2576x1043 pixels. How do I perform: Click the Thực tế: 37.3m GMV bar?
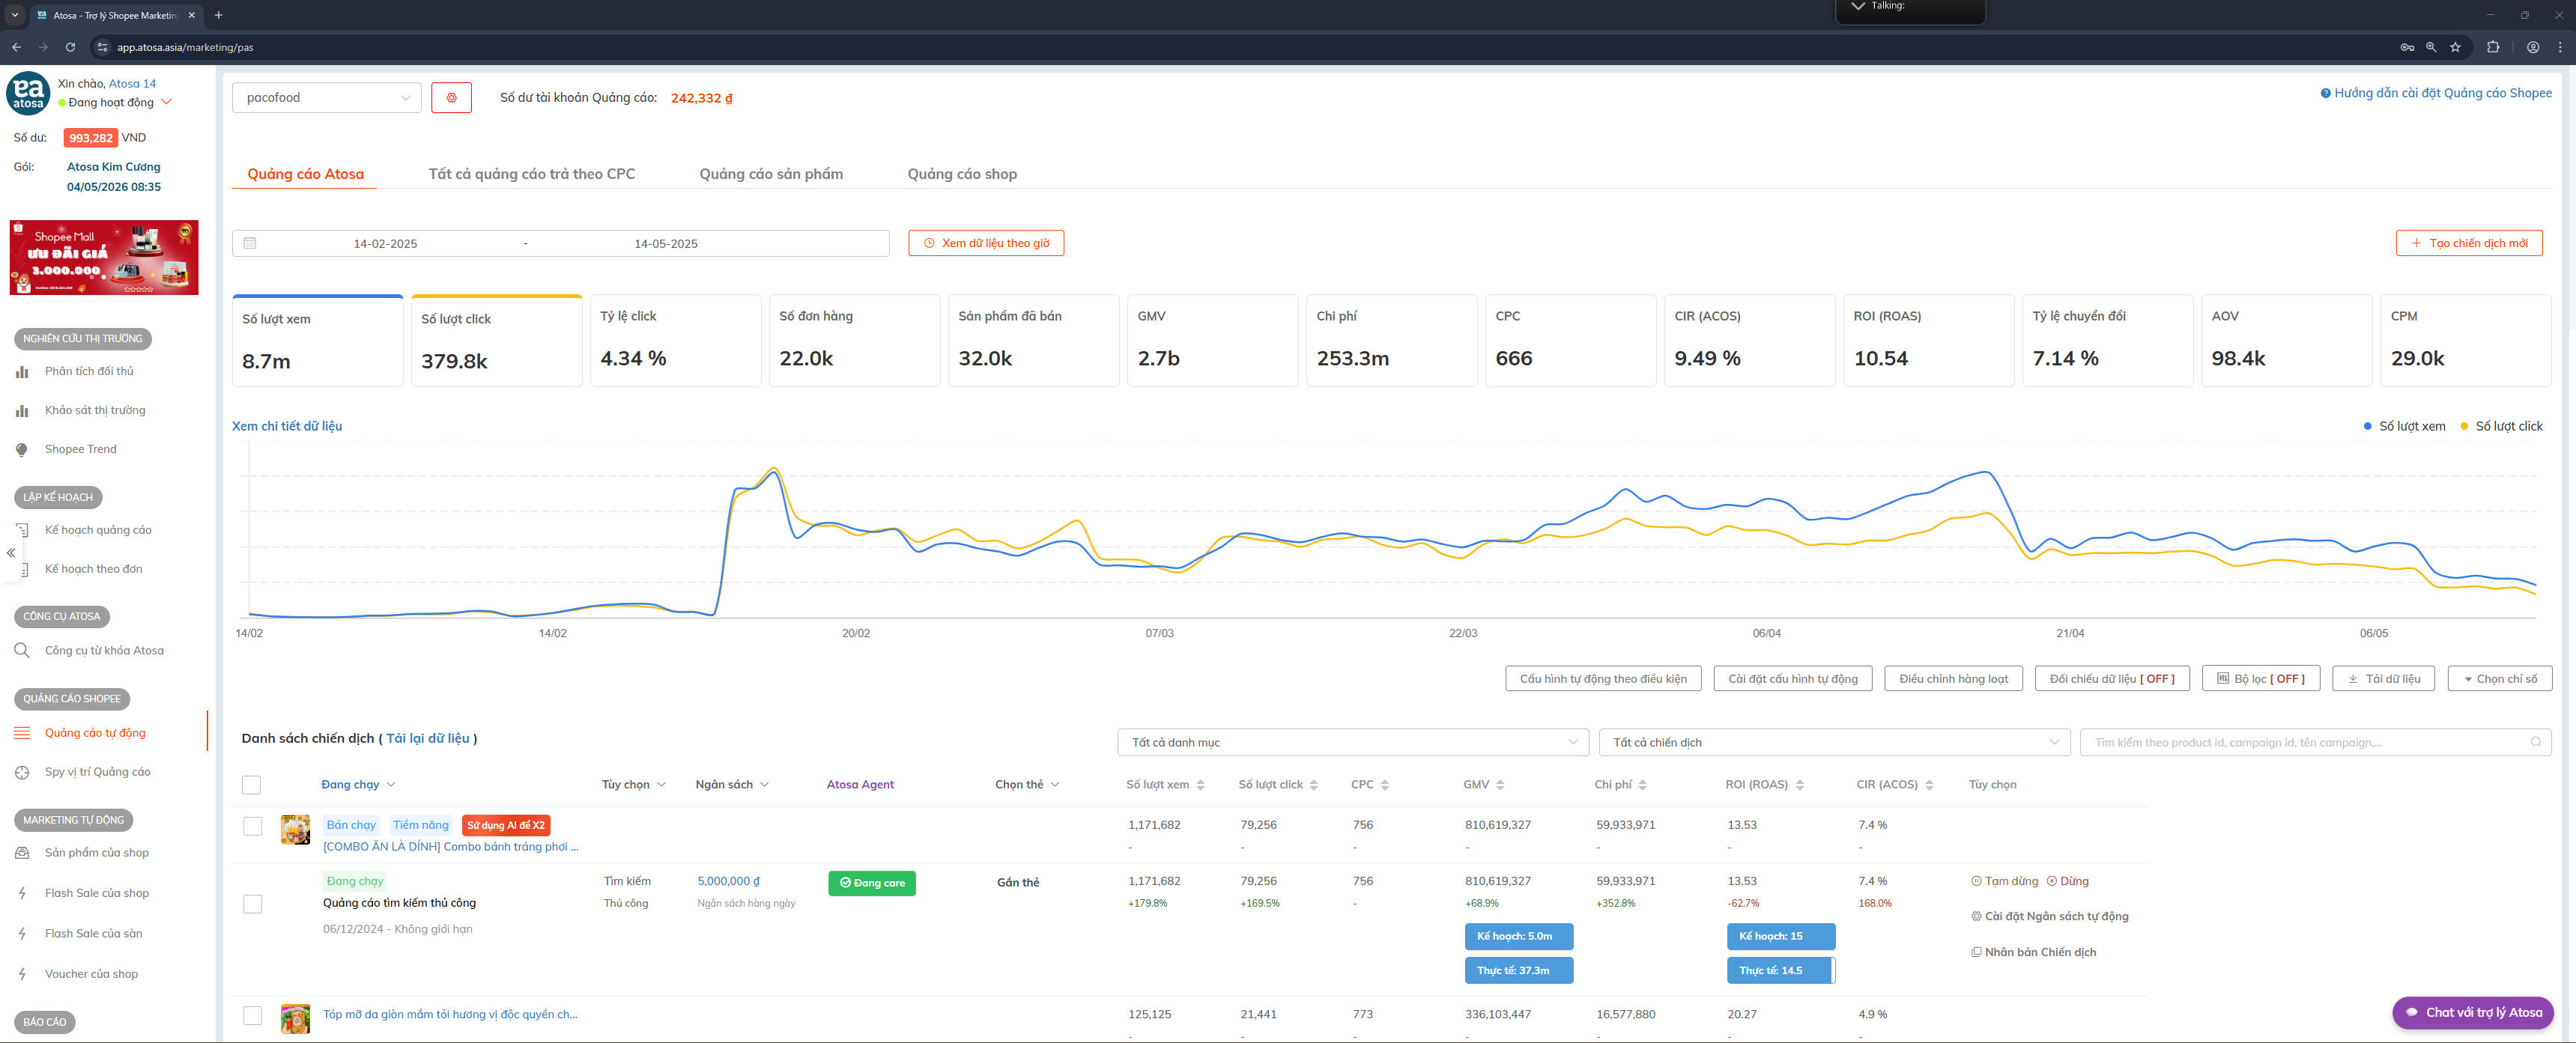(x=1519, y=970)
